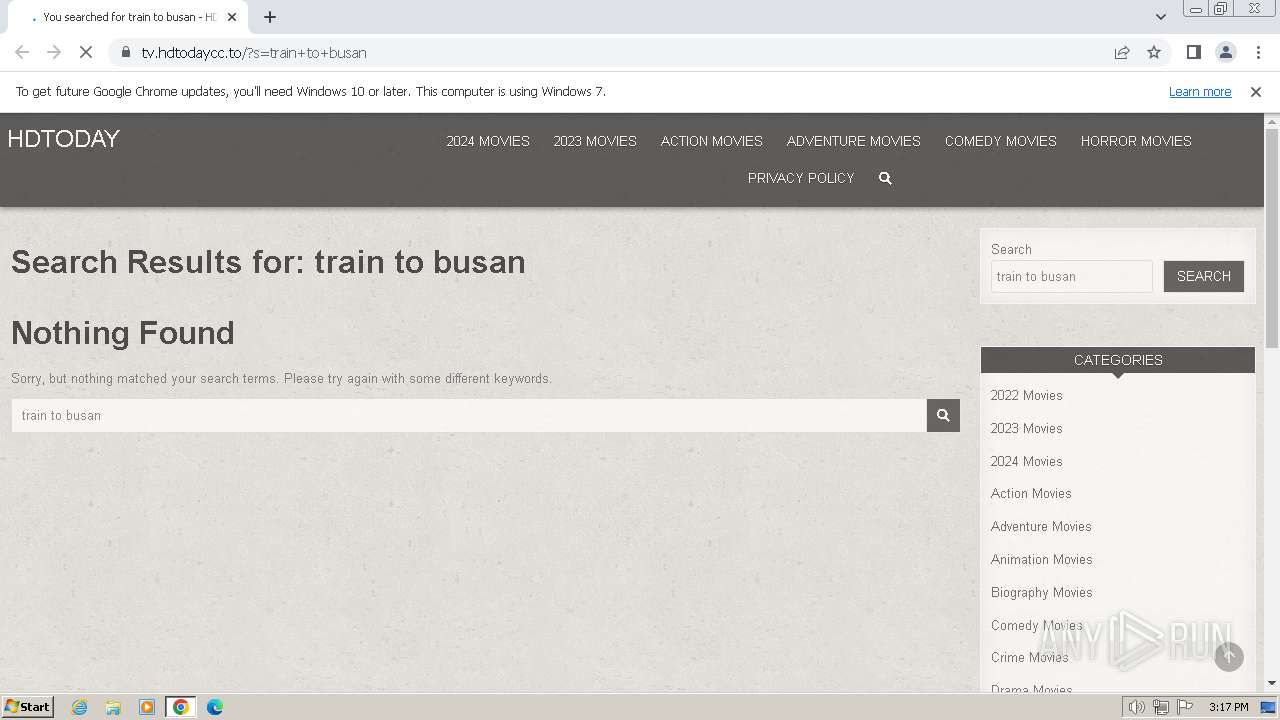
Task: Open the Biography Movies category
Action: point(1042,592)
